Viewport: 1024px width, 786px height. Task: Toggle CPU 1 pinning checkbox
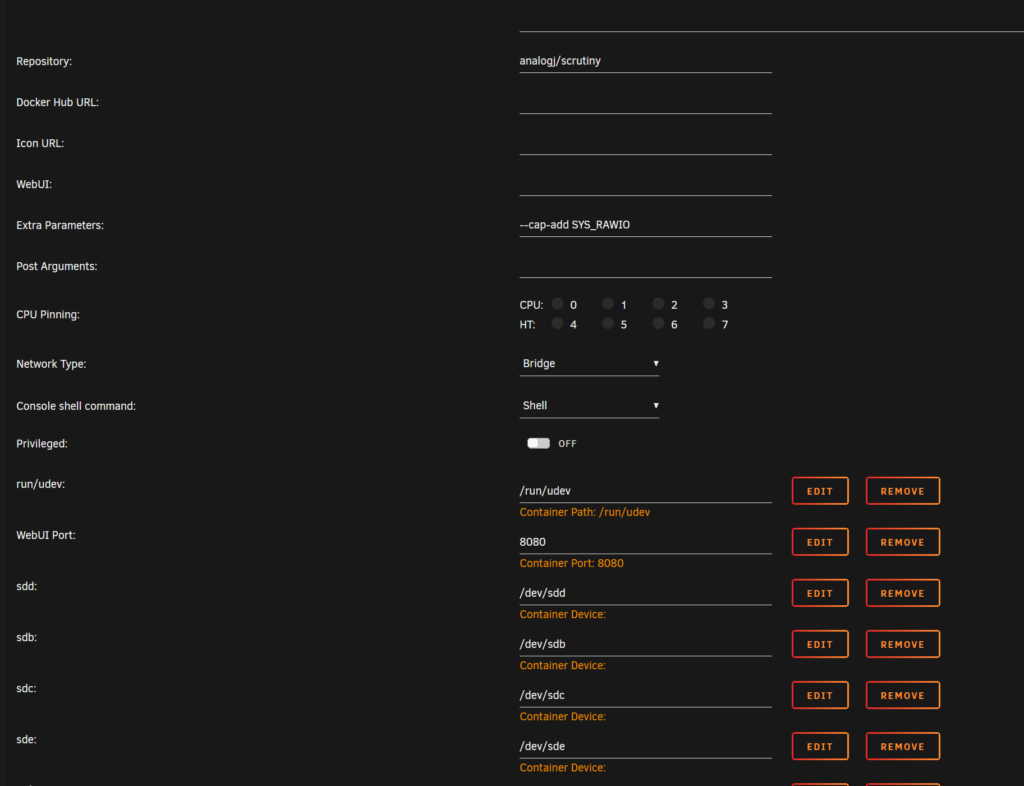click(x=608, y=304)
